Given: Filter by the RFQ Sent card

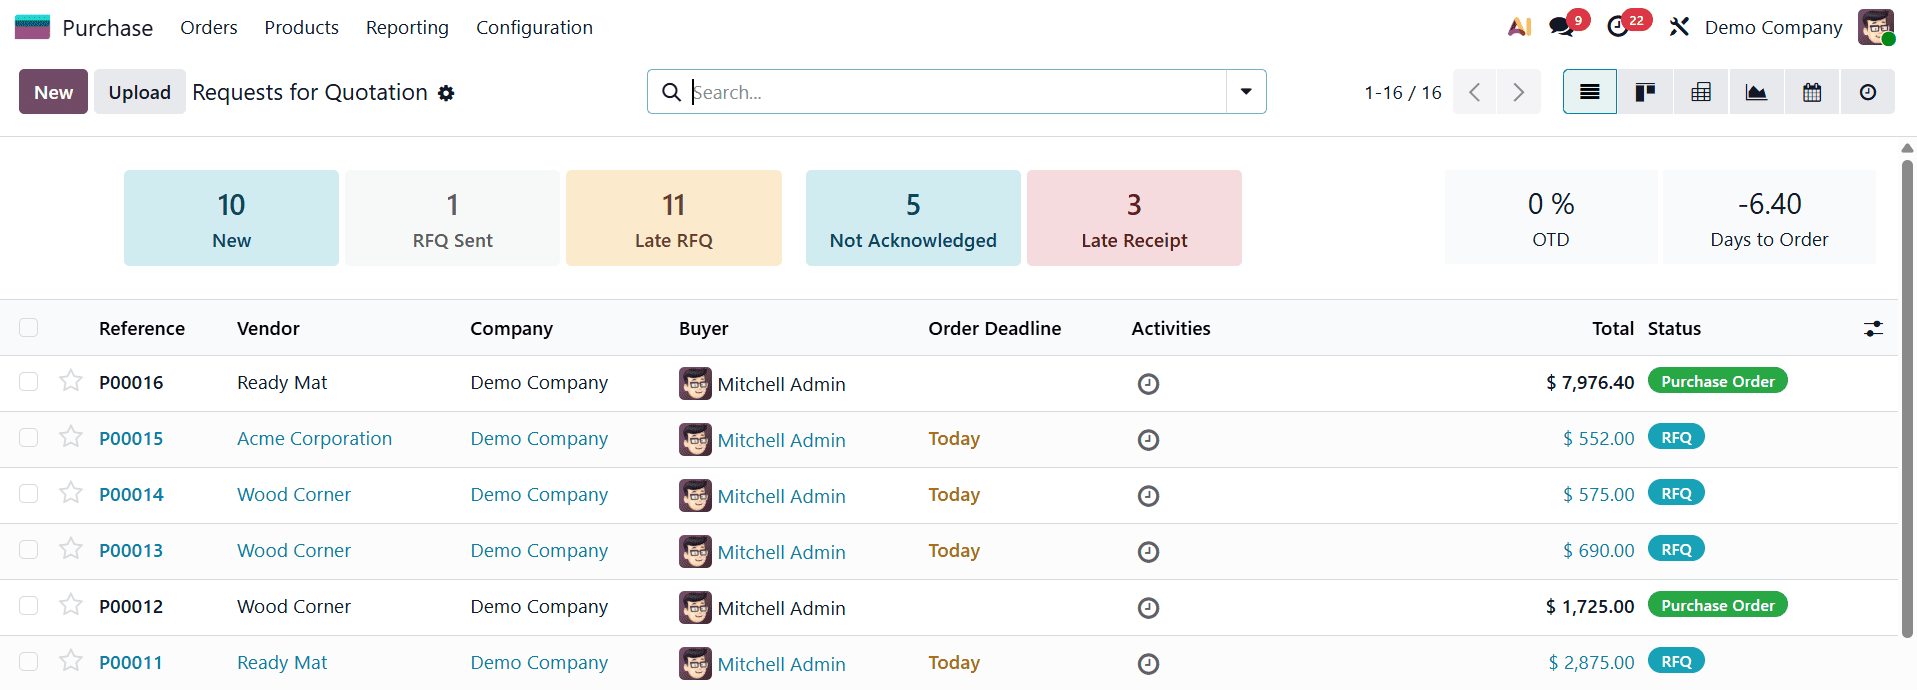Looking at the screenshot, I should tap(452, 218).
